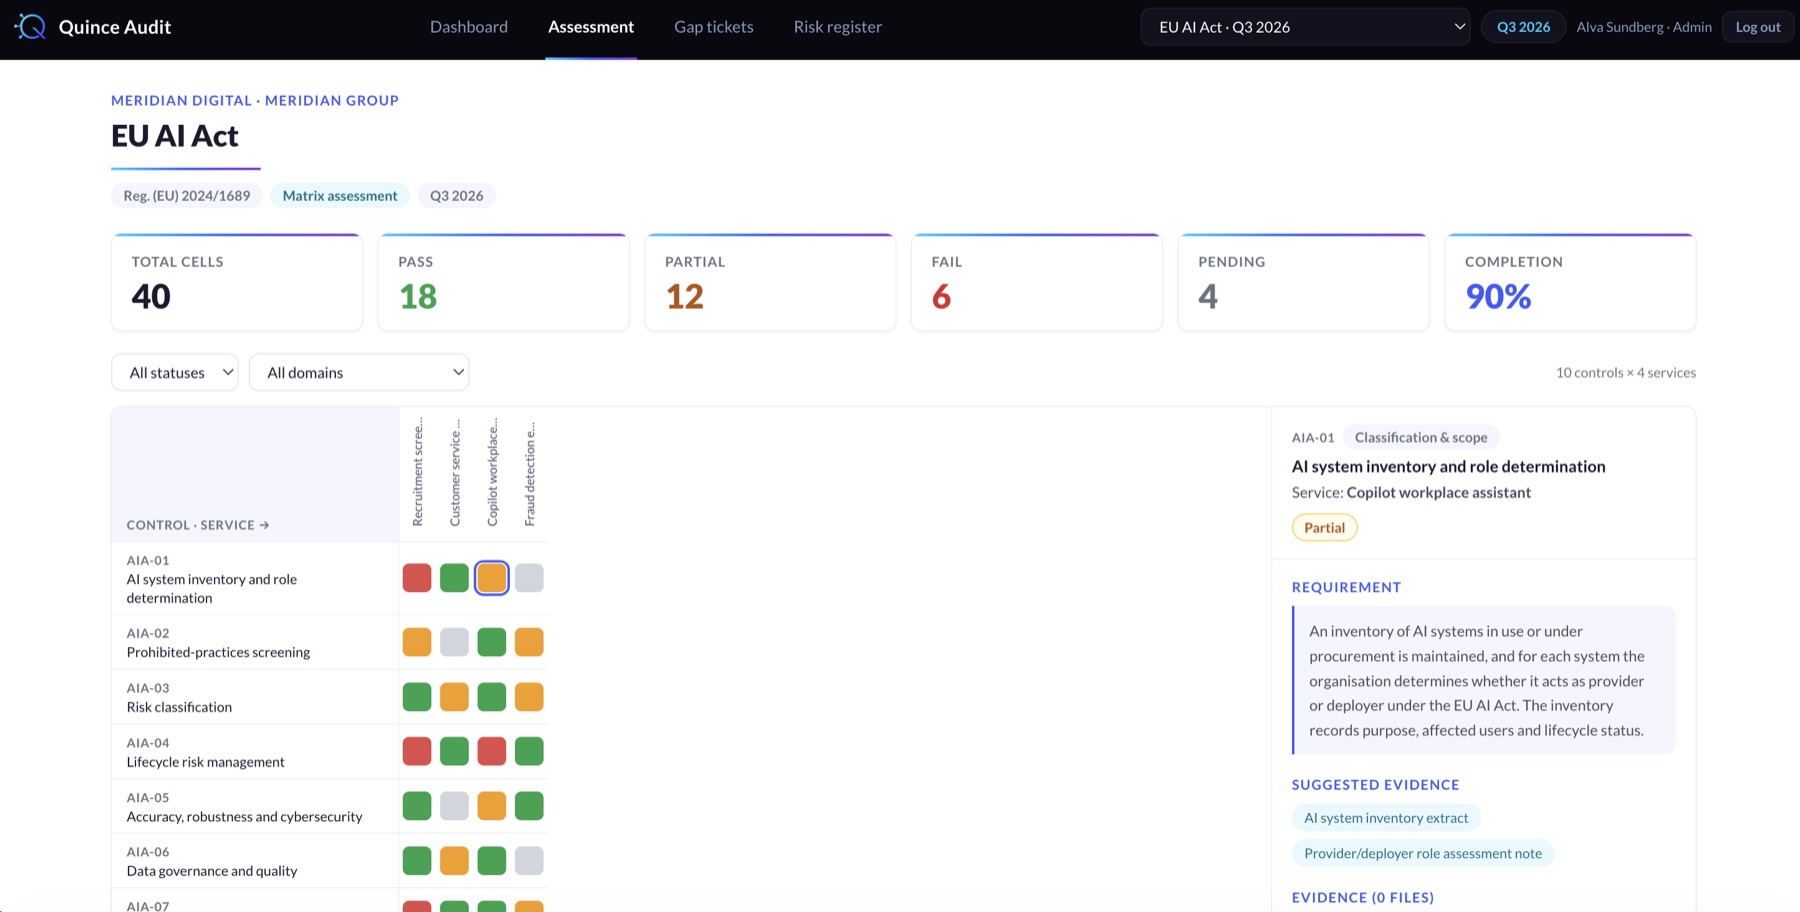Click the Matrix assessment tag
1800x912 pixels.
click(340, 196)
